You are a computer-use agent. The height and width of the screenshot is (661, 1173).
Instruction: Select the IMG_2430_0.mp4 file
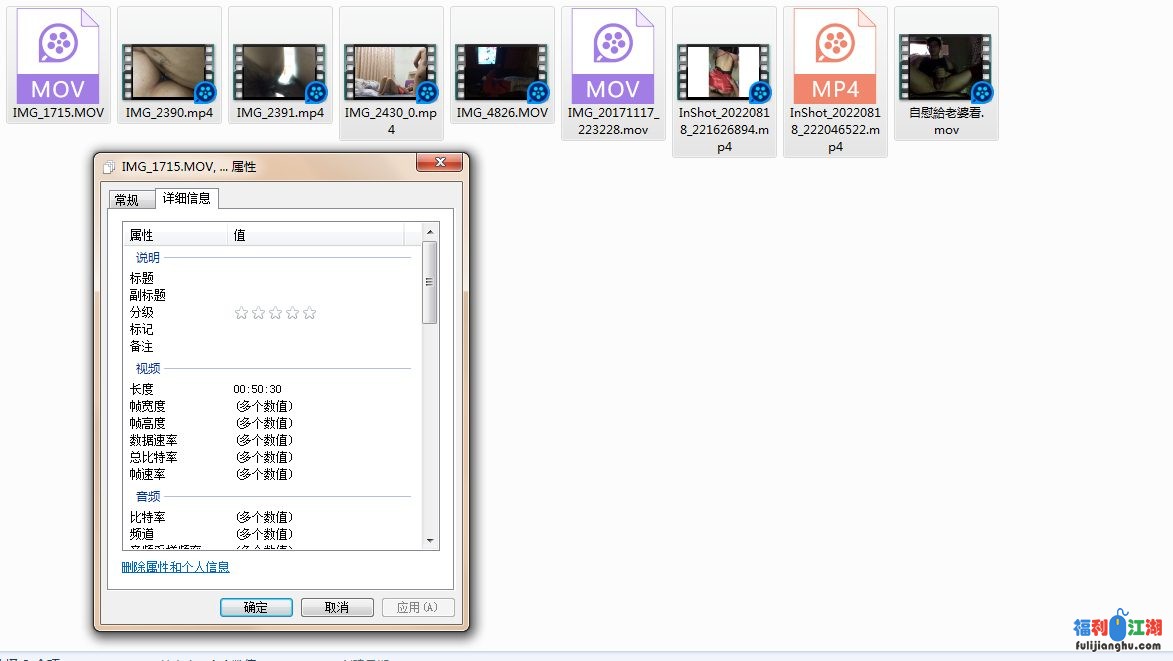click(391, 70)
